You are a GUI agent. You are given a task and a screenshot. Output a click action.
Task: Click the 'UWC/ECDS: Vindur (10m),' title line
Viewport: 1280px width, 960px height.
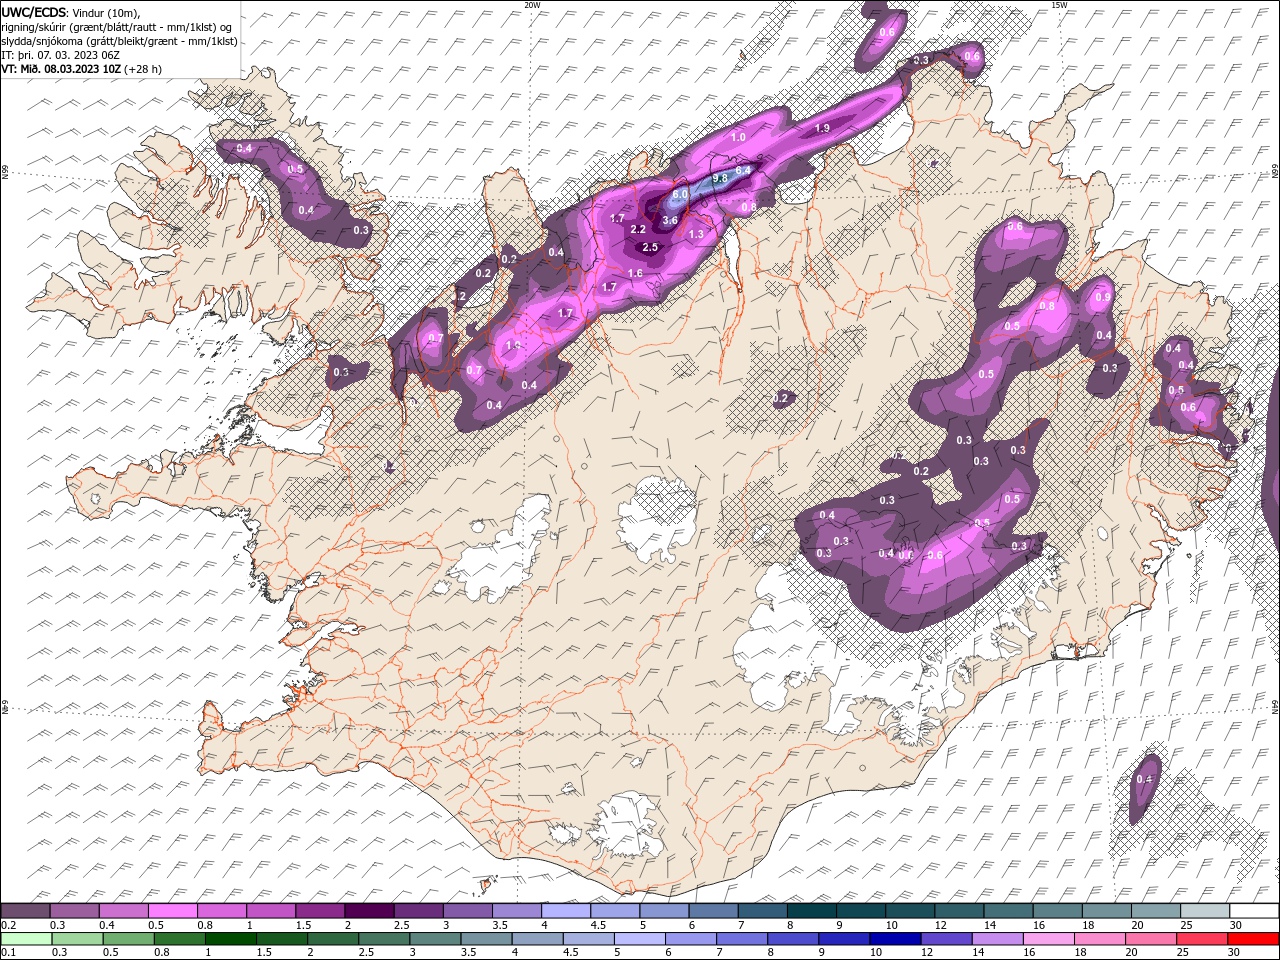pyautogui.click(x=71, y=12)
